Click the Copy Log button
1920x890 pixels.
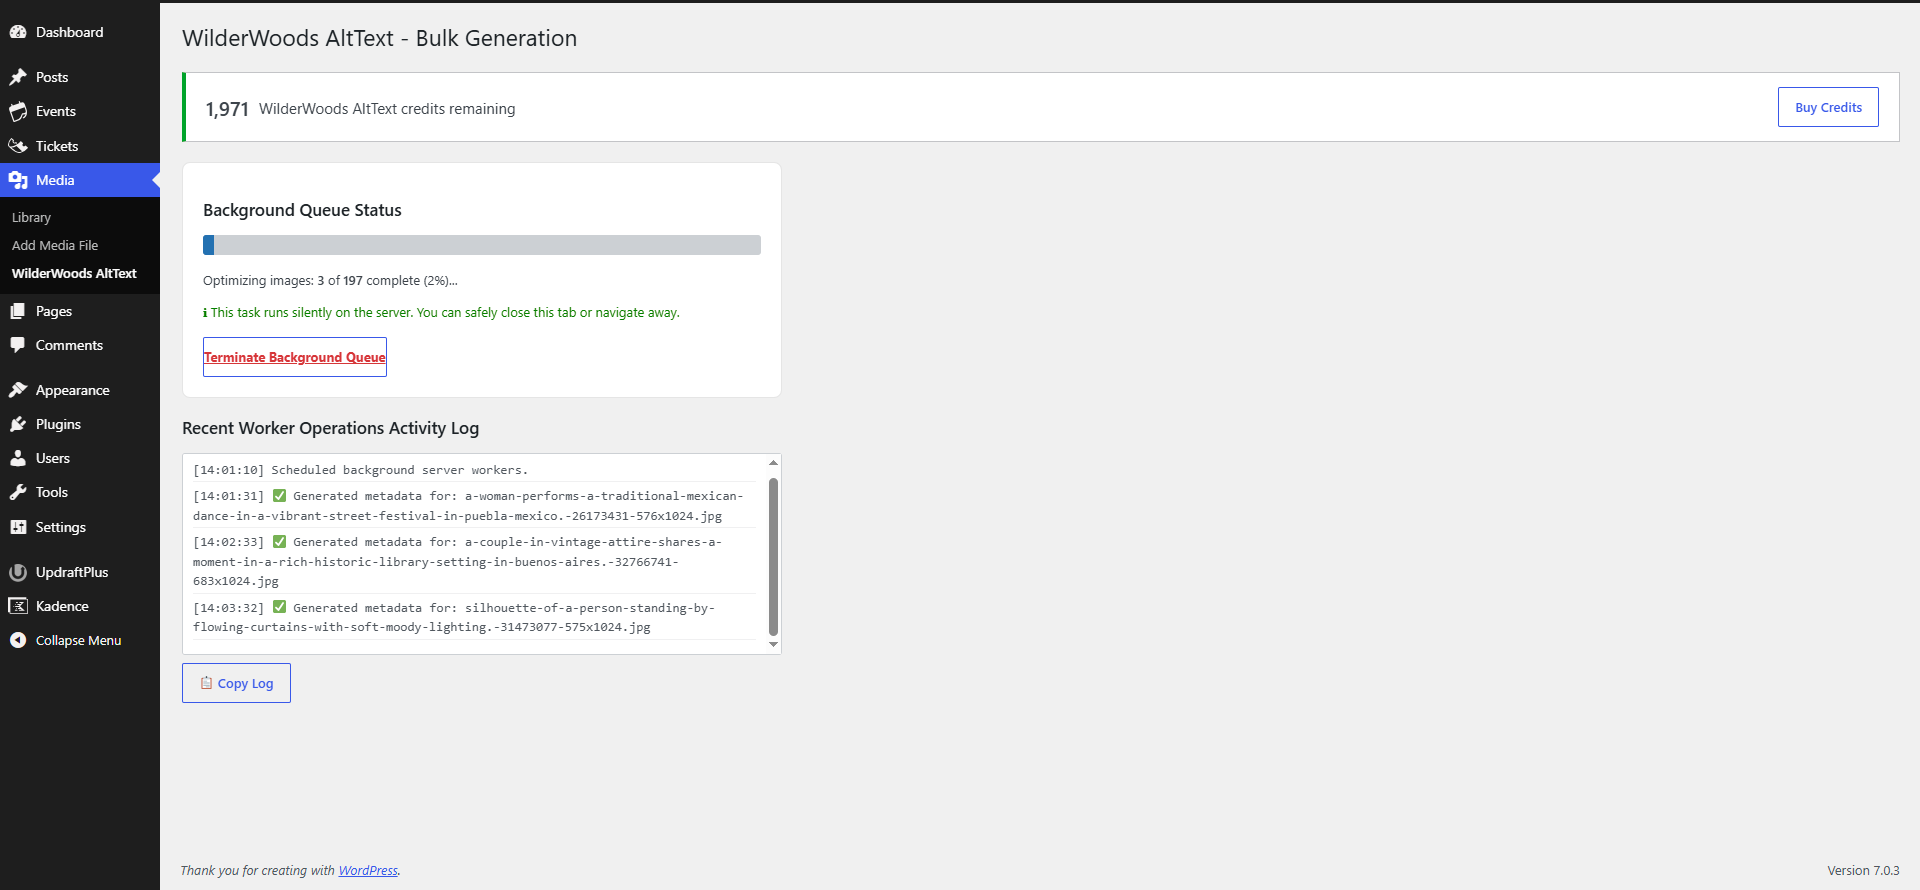coord(236,683)
